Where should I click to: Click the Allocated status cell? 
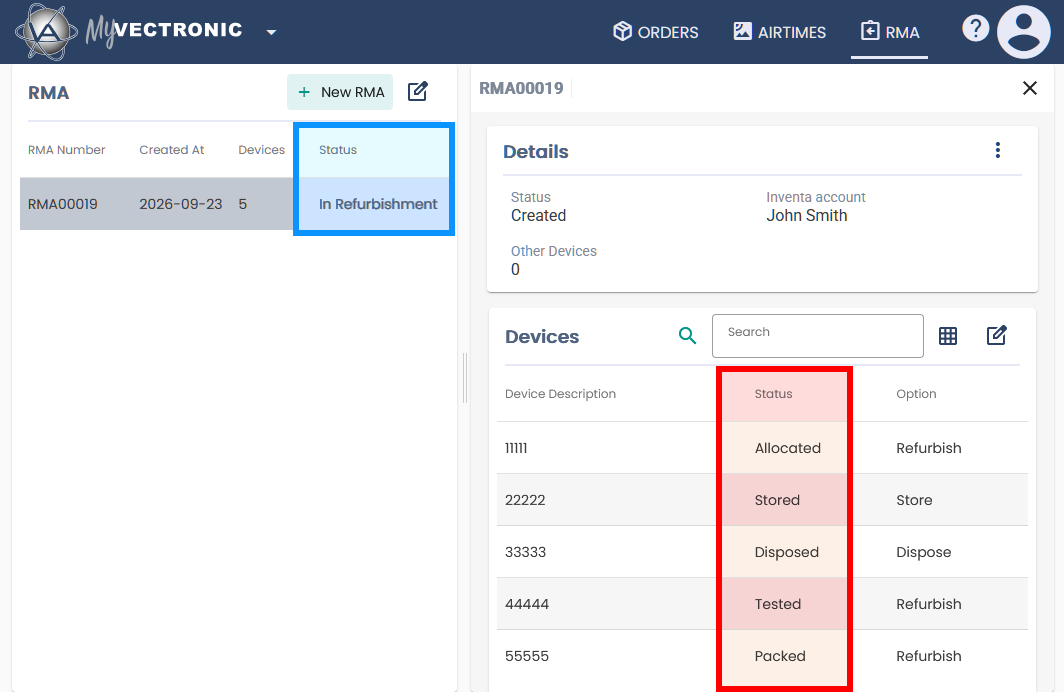(788, 448)
